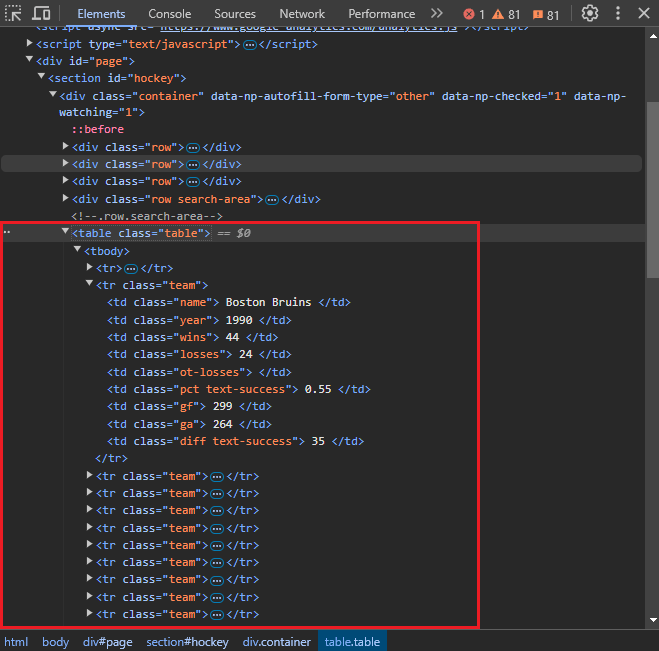Open the Sources tab
The height and width of the screenshot is (651, 659).
pyautogui.click(x=235, y=14)
